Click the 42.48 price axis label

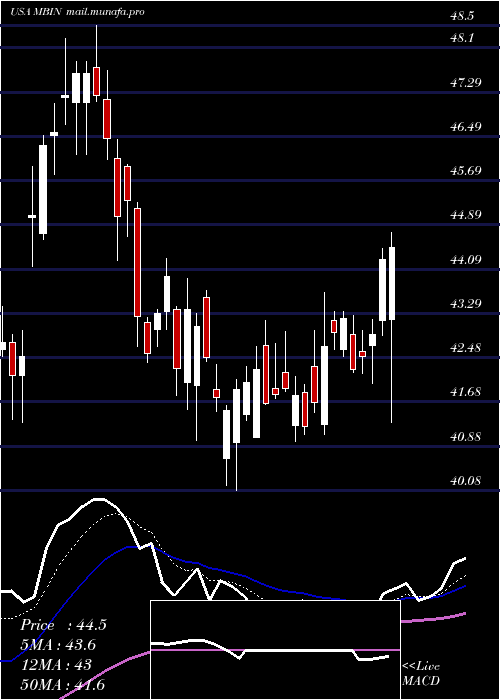(x=466, y=347)
